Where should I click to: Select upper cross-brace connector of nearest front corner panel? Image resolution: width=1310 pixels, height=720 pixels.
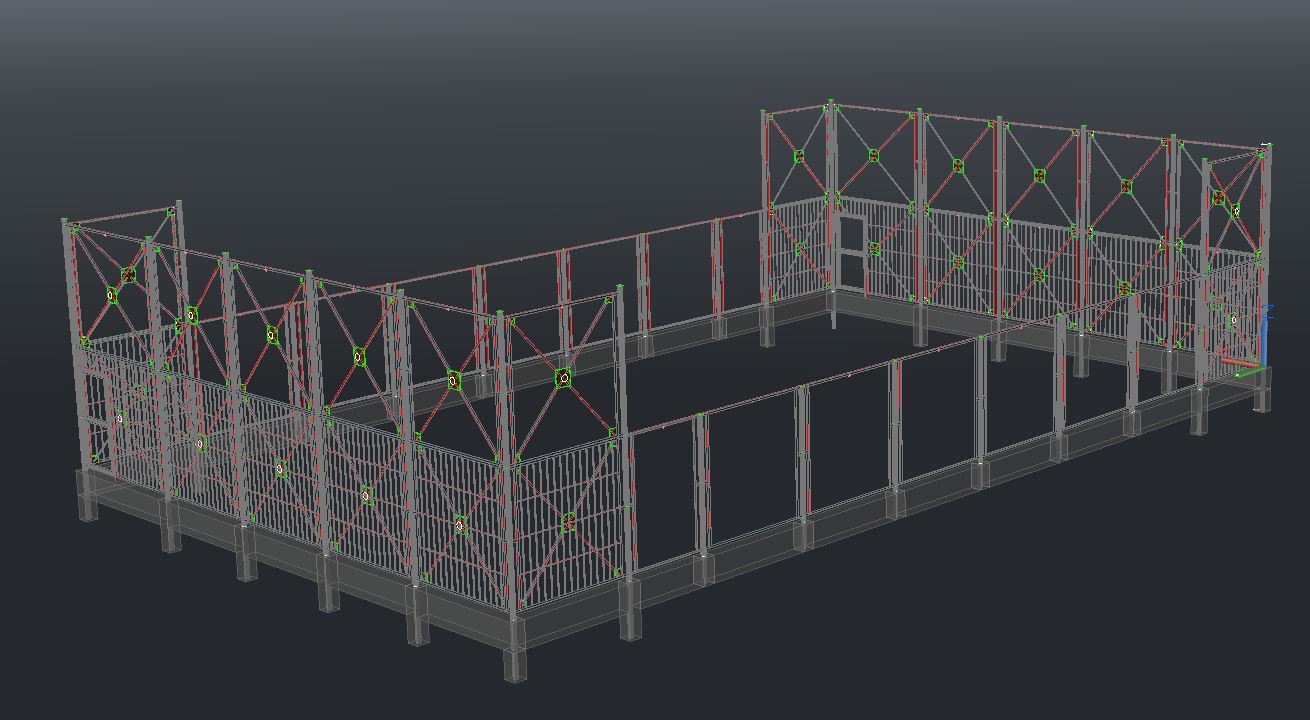click(x=564, y=378)
